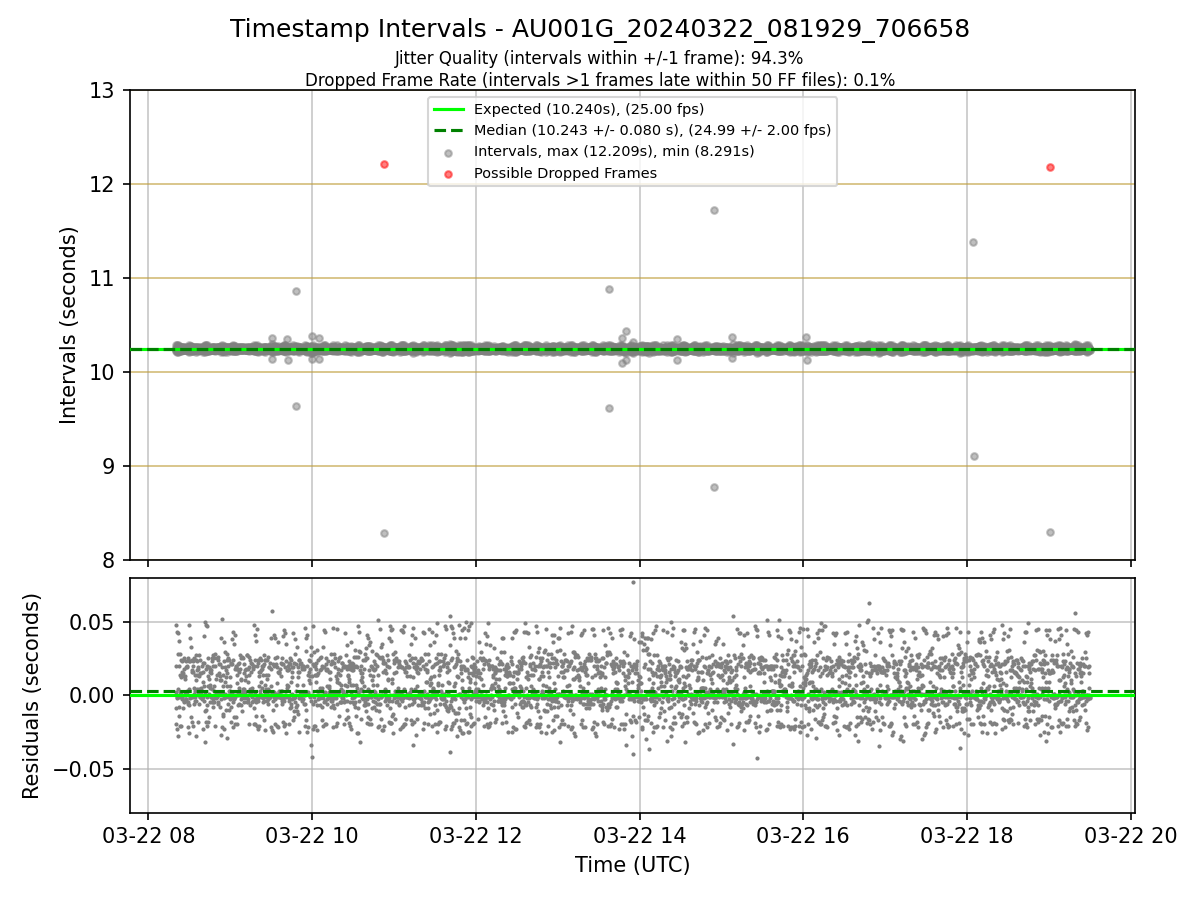Click the 'Intervals, max (12.209s), min (8.291s)' legend entry
The width and height of the screenshot is (1200, 900).
[x=614, y=152]
